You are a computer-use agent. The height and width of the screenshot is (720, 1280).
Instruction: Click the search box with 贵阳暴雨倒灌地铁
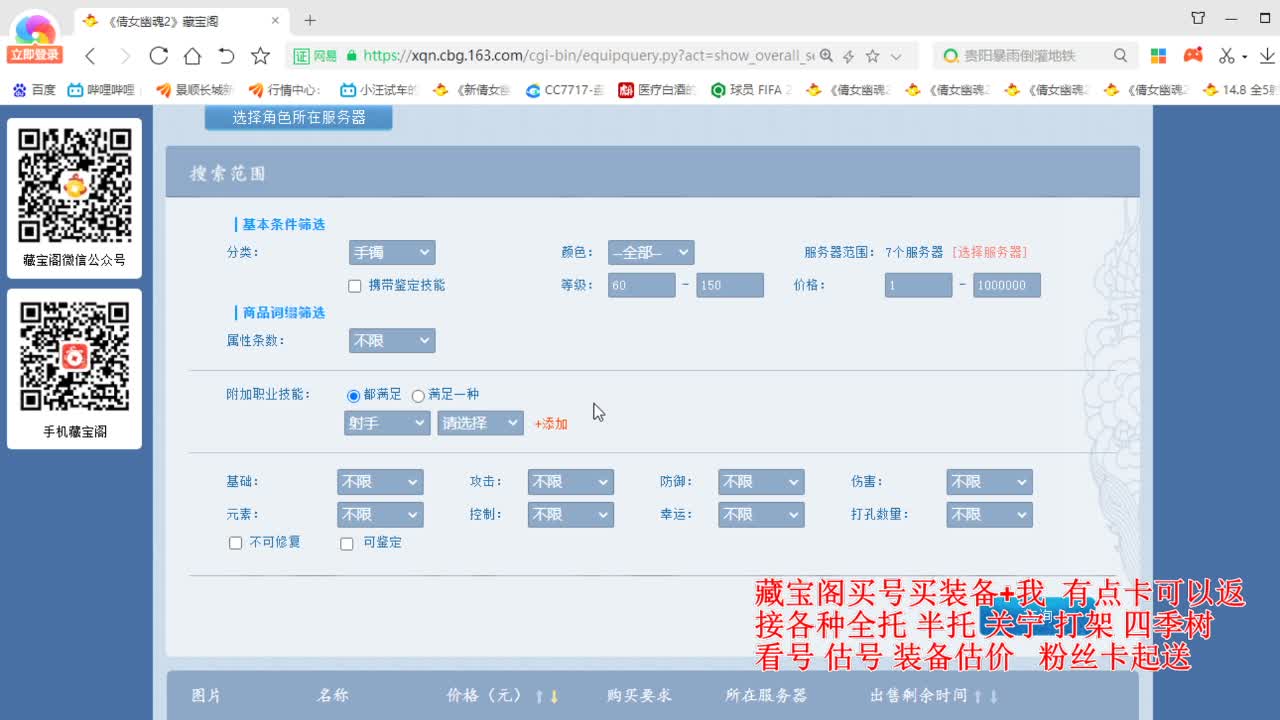(x=1030, y=57)
